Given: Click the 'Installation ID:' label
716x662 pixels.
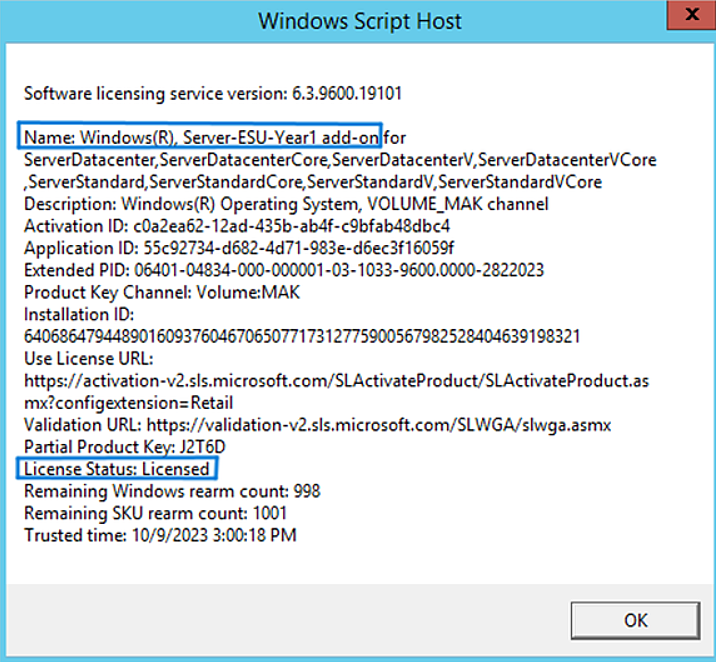Looking at the screenshot, I should coord(79,315).
